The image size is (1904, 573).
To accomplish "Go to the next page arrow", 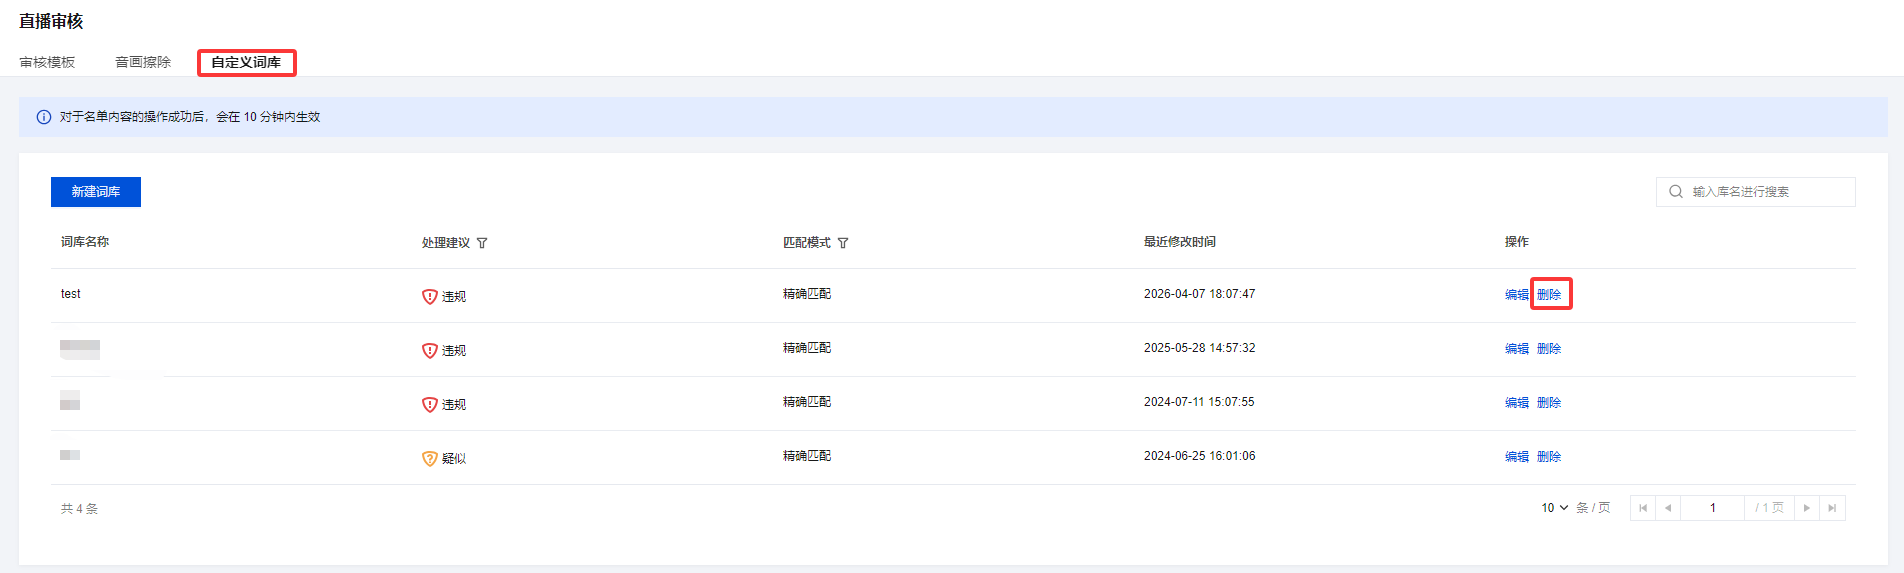I will click(1807, 508).
